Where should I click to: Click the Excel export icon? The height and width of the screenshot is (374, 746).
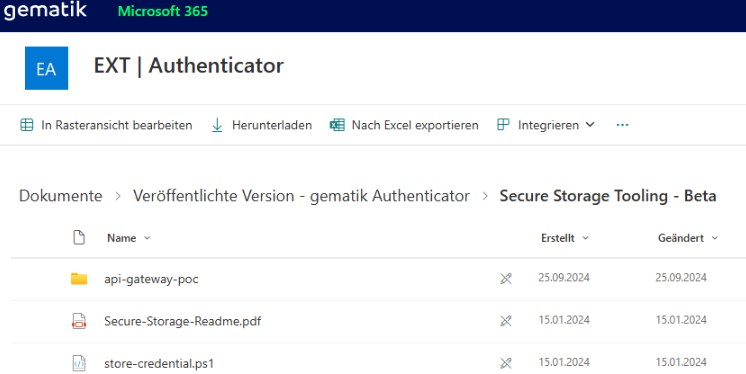click(x=337, y=125)
